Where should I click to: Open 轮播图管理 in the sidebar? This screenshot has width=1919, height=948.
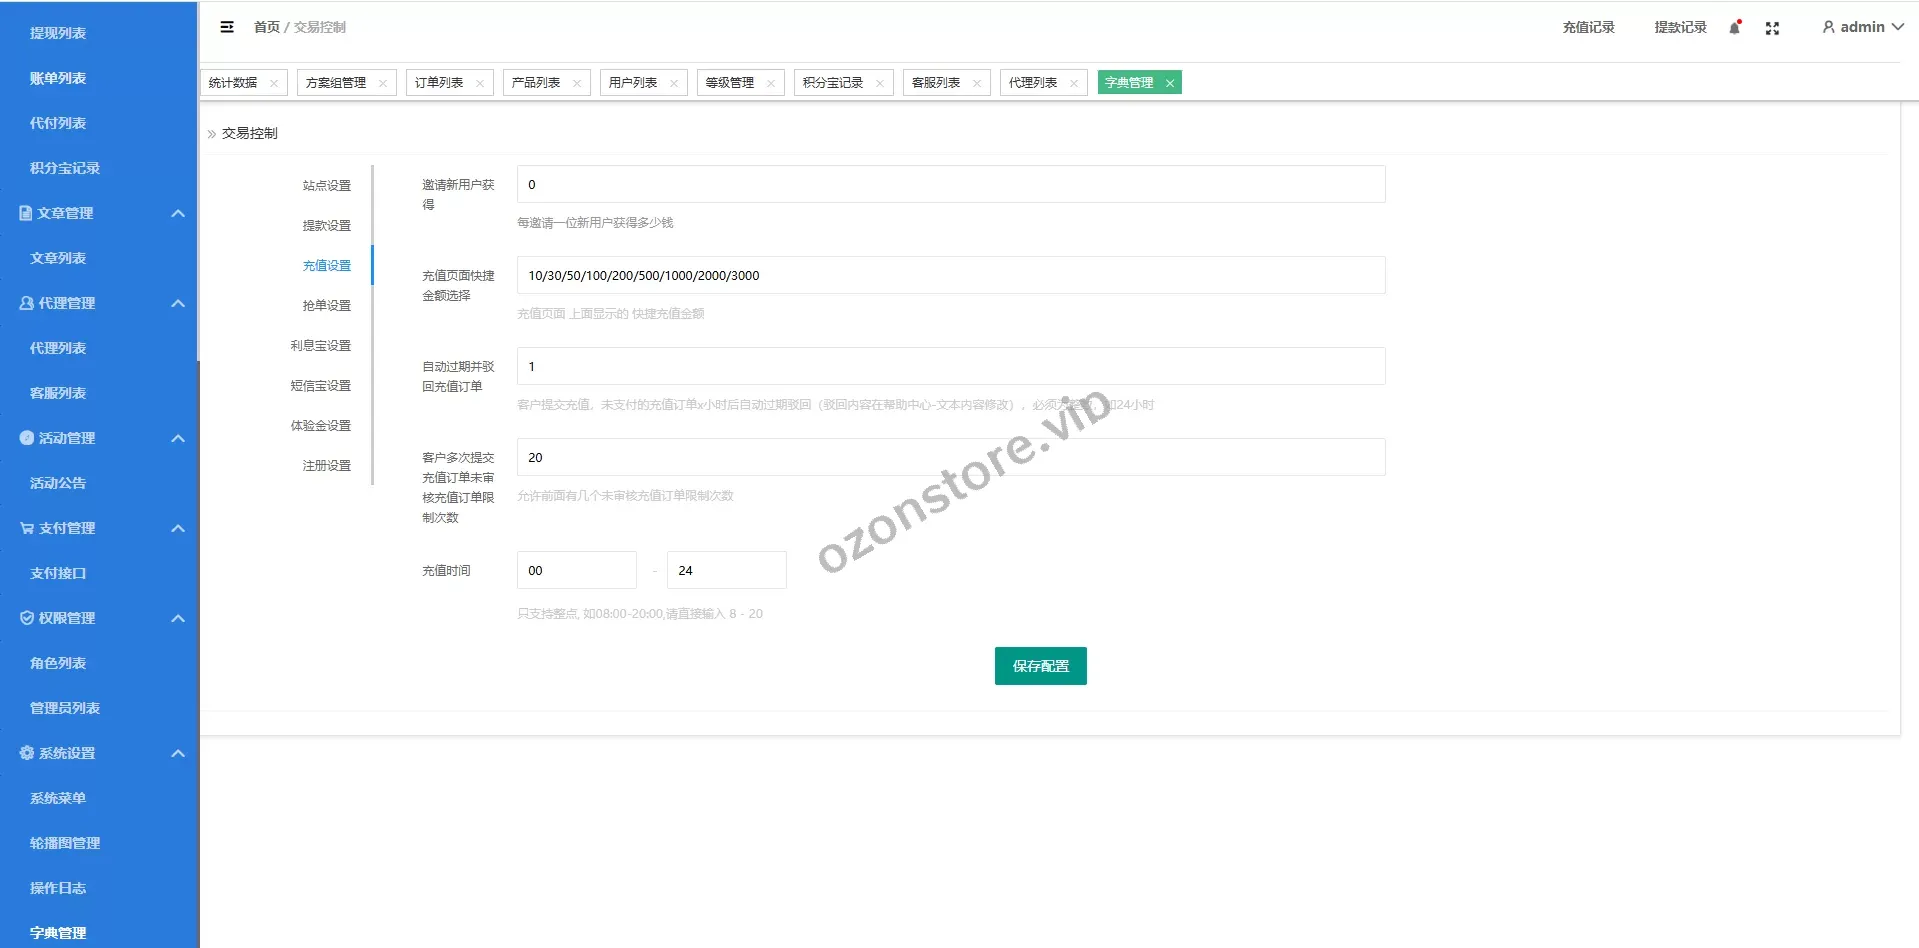[x=65, y=843]
